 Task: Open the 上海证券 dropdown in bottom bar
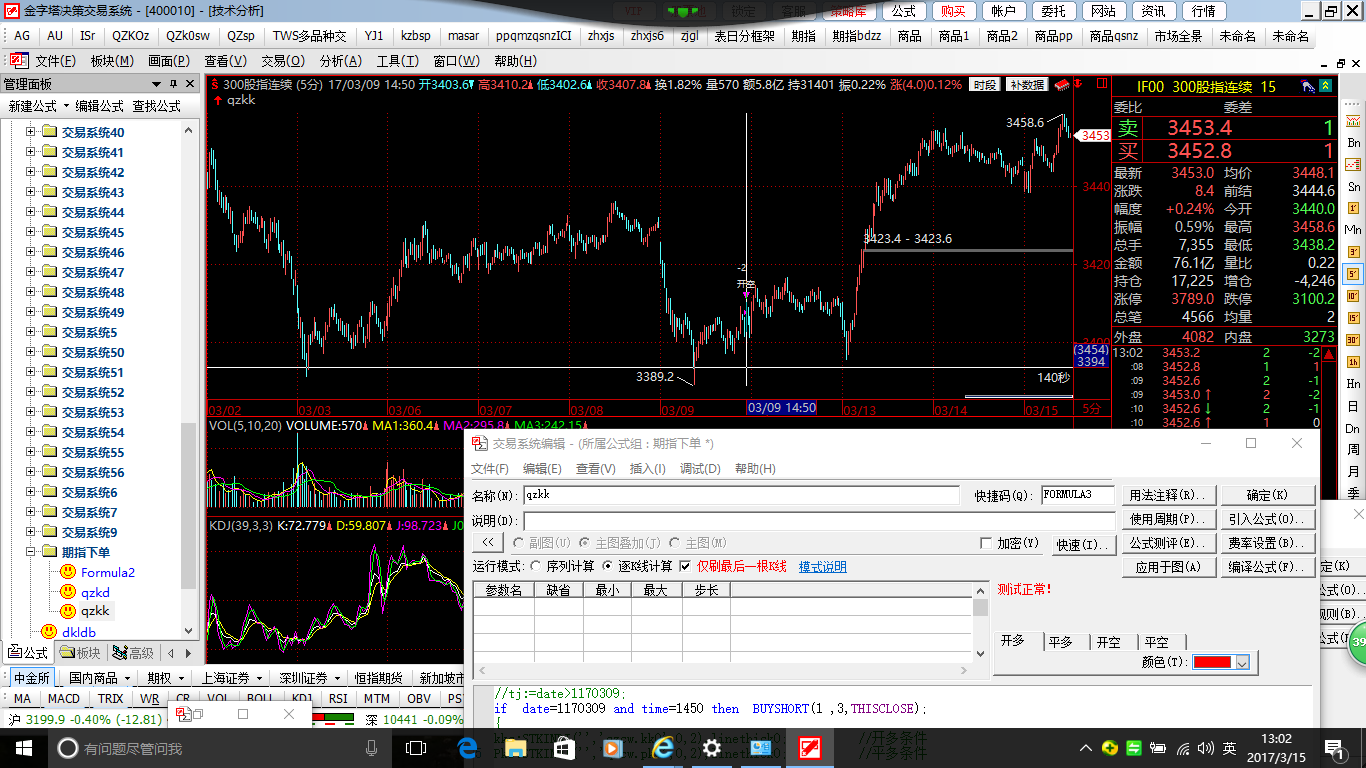259,678
